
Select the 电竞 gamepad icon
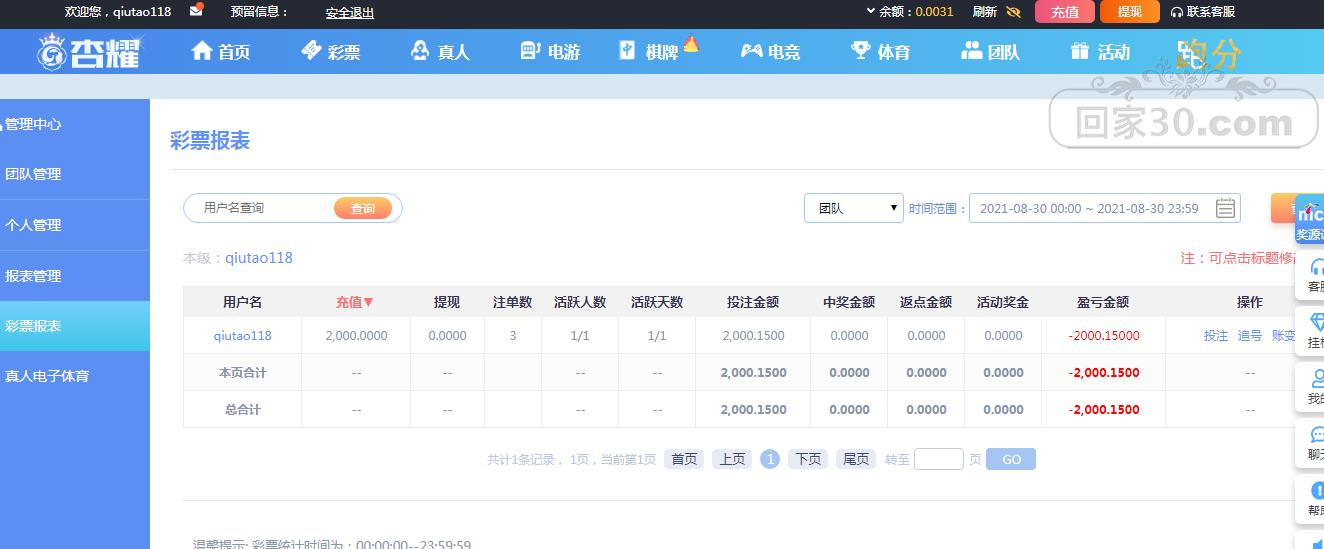(x=751, y=51)
